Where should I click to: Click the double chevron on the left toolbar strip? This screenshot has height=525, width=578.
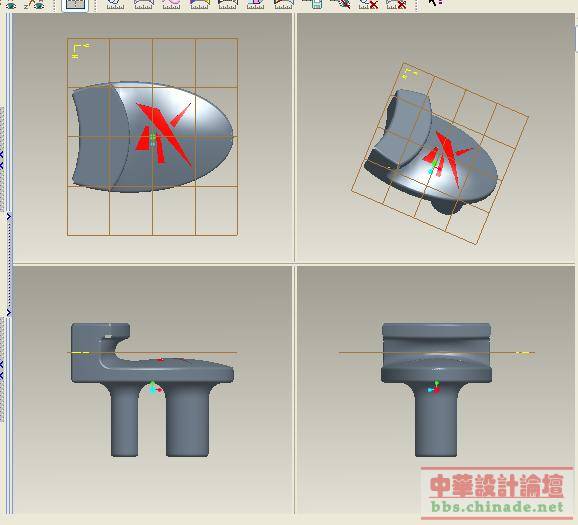(x=2, y=158)
